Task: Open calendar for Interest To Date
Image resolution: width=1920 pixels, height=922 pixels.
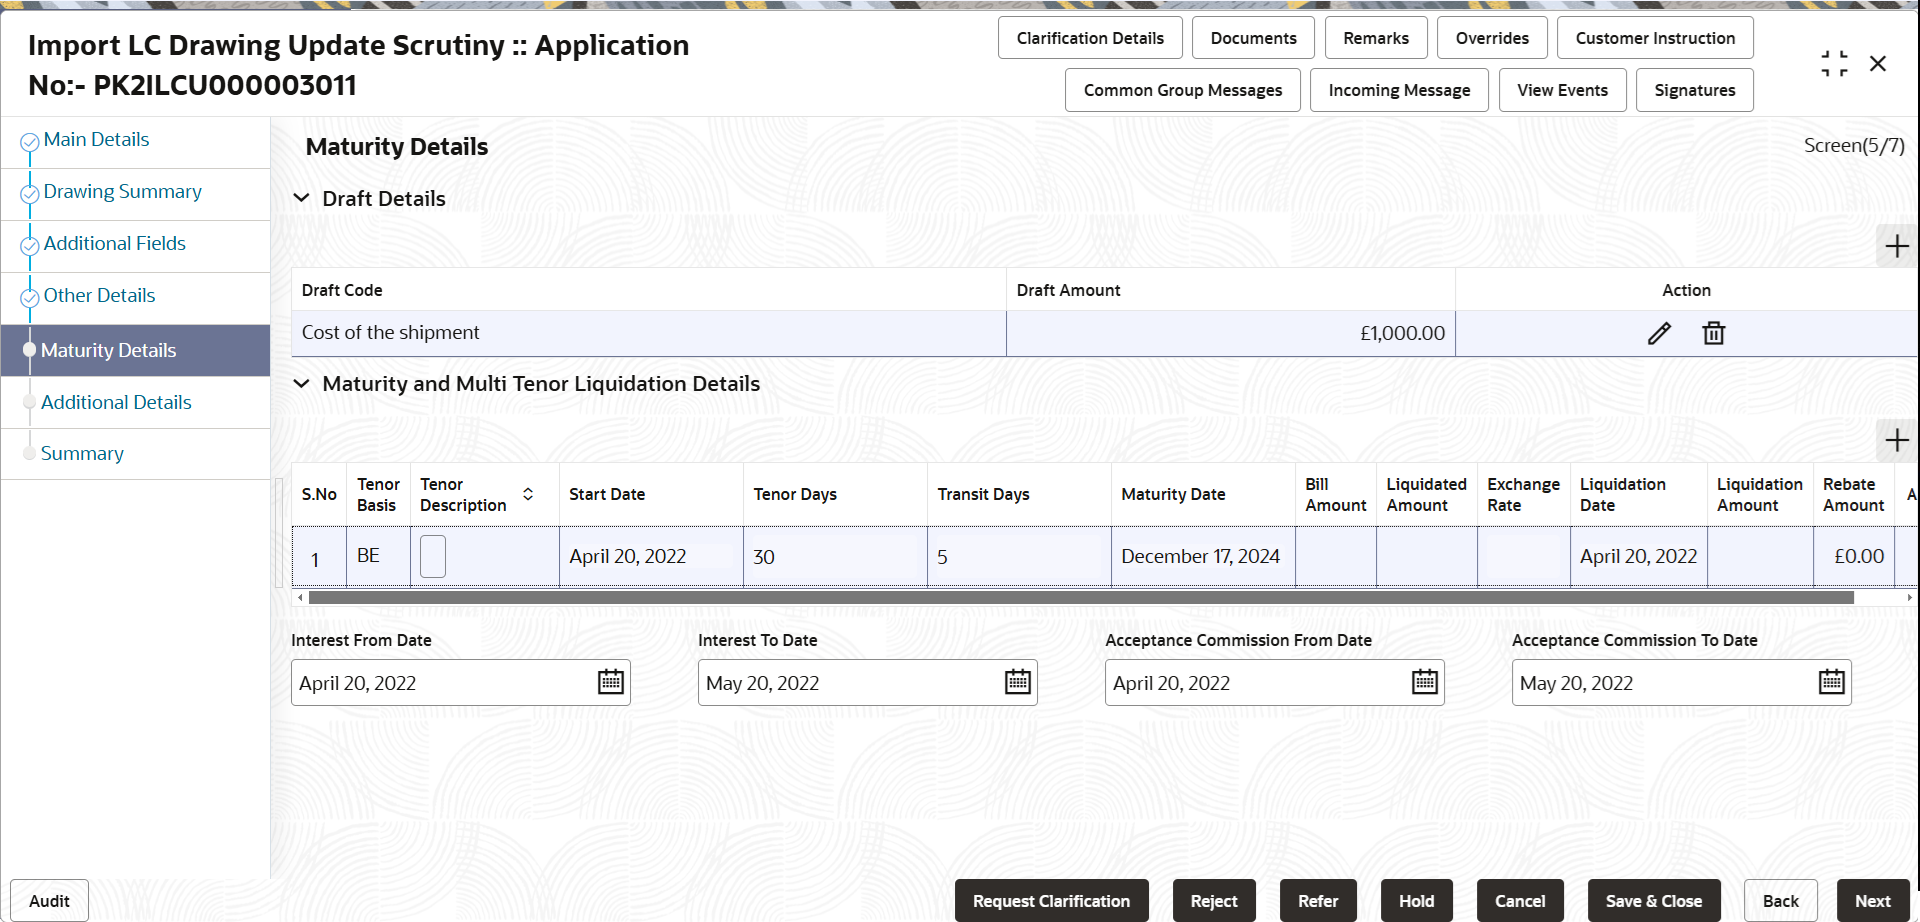Action: coord(1018,682)
